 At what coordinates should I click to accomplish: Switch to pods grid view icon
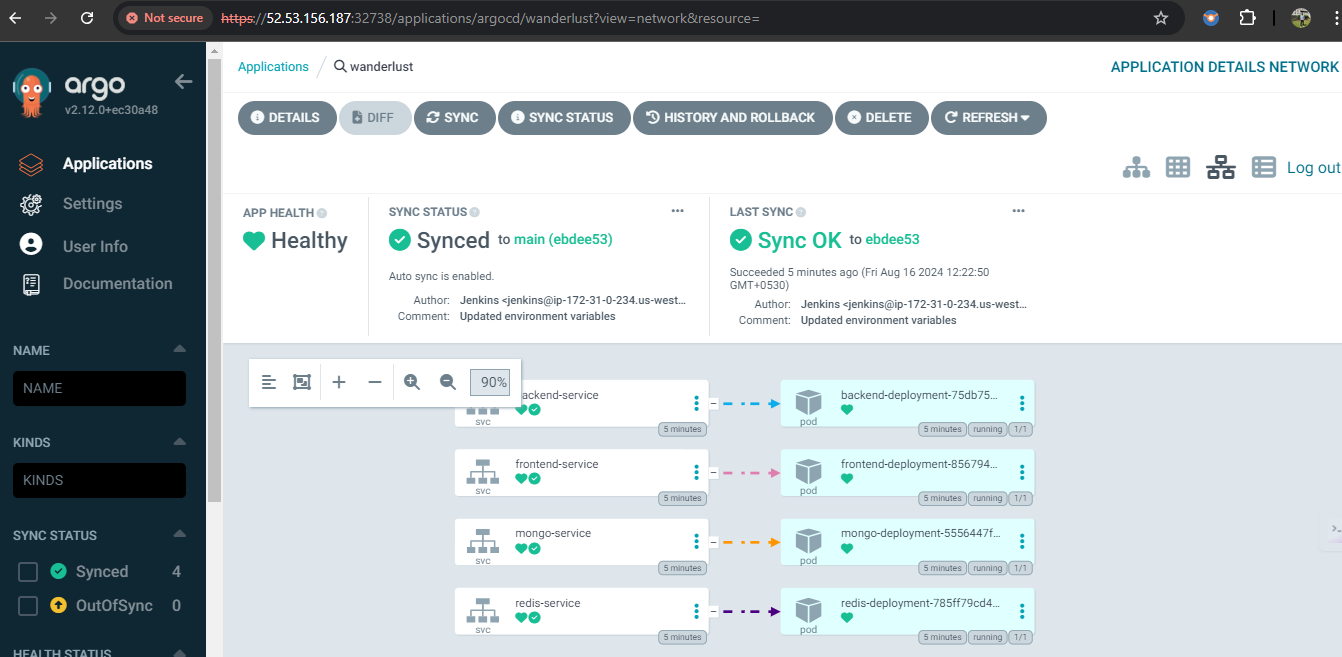(1178, 167)
